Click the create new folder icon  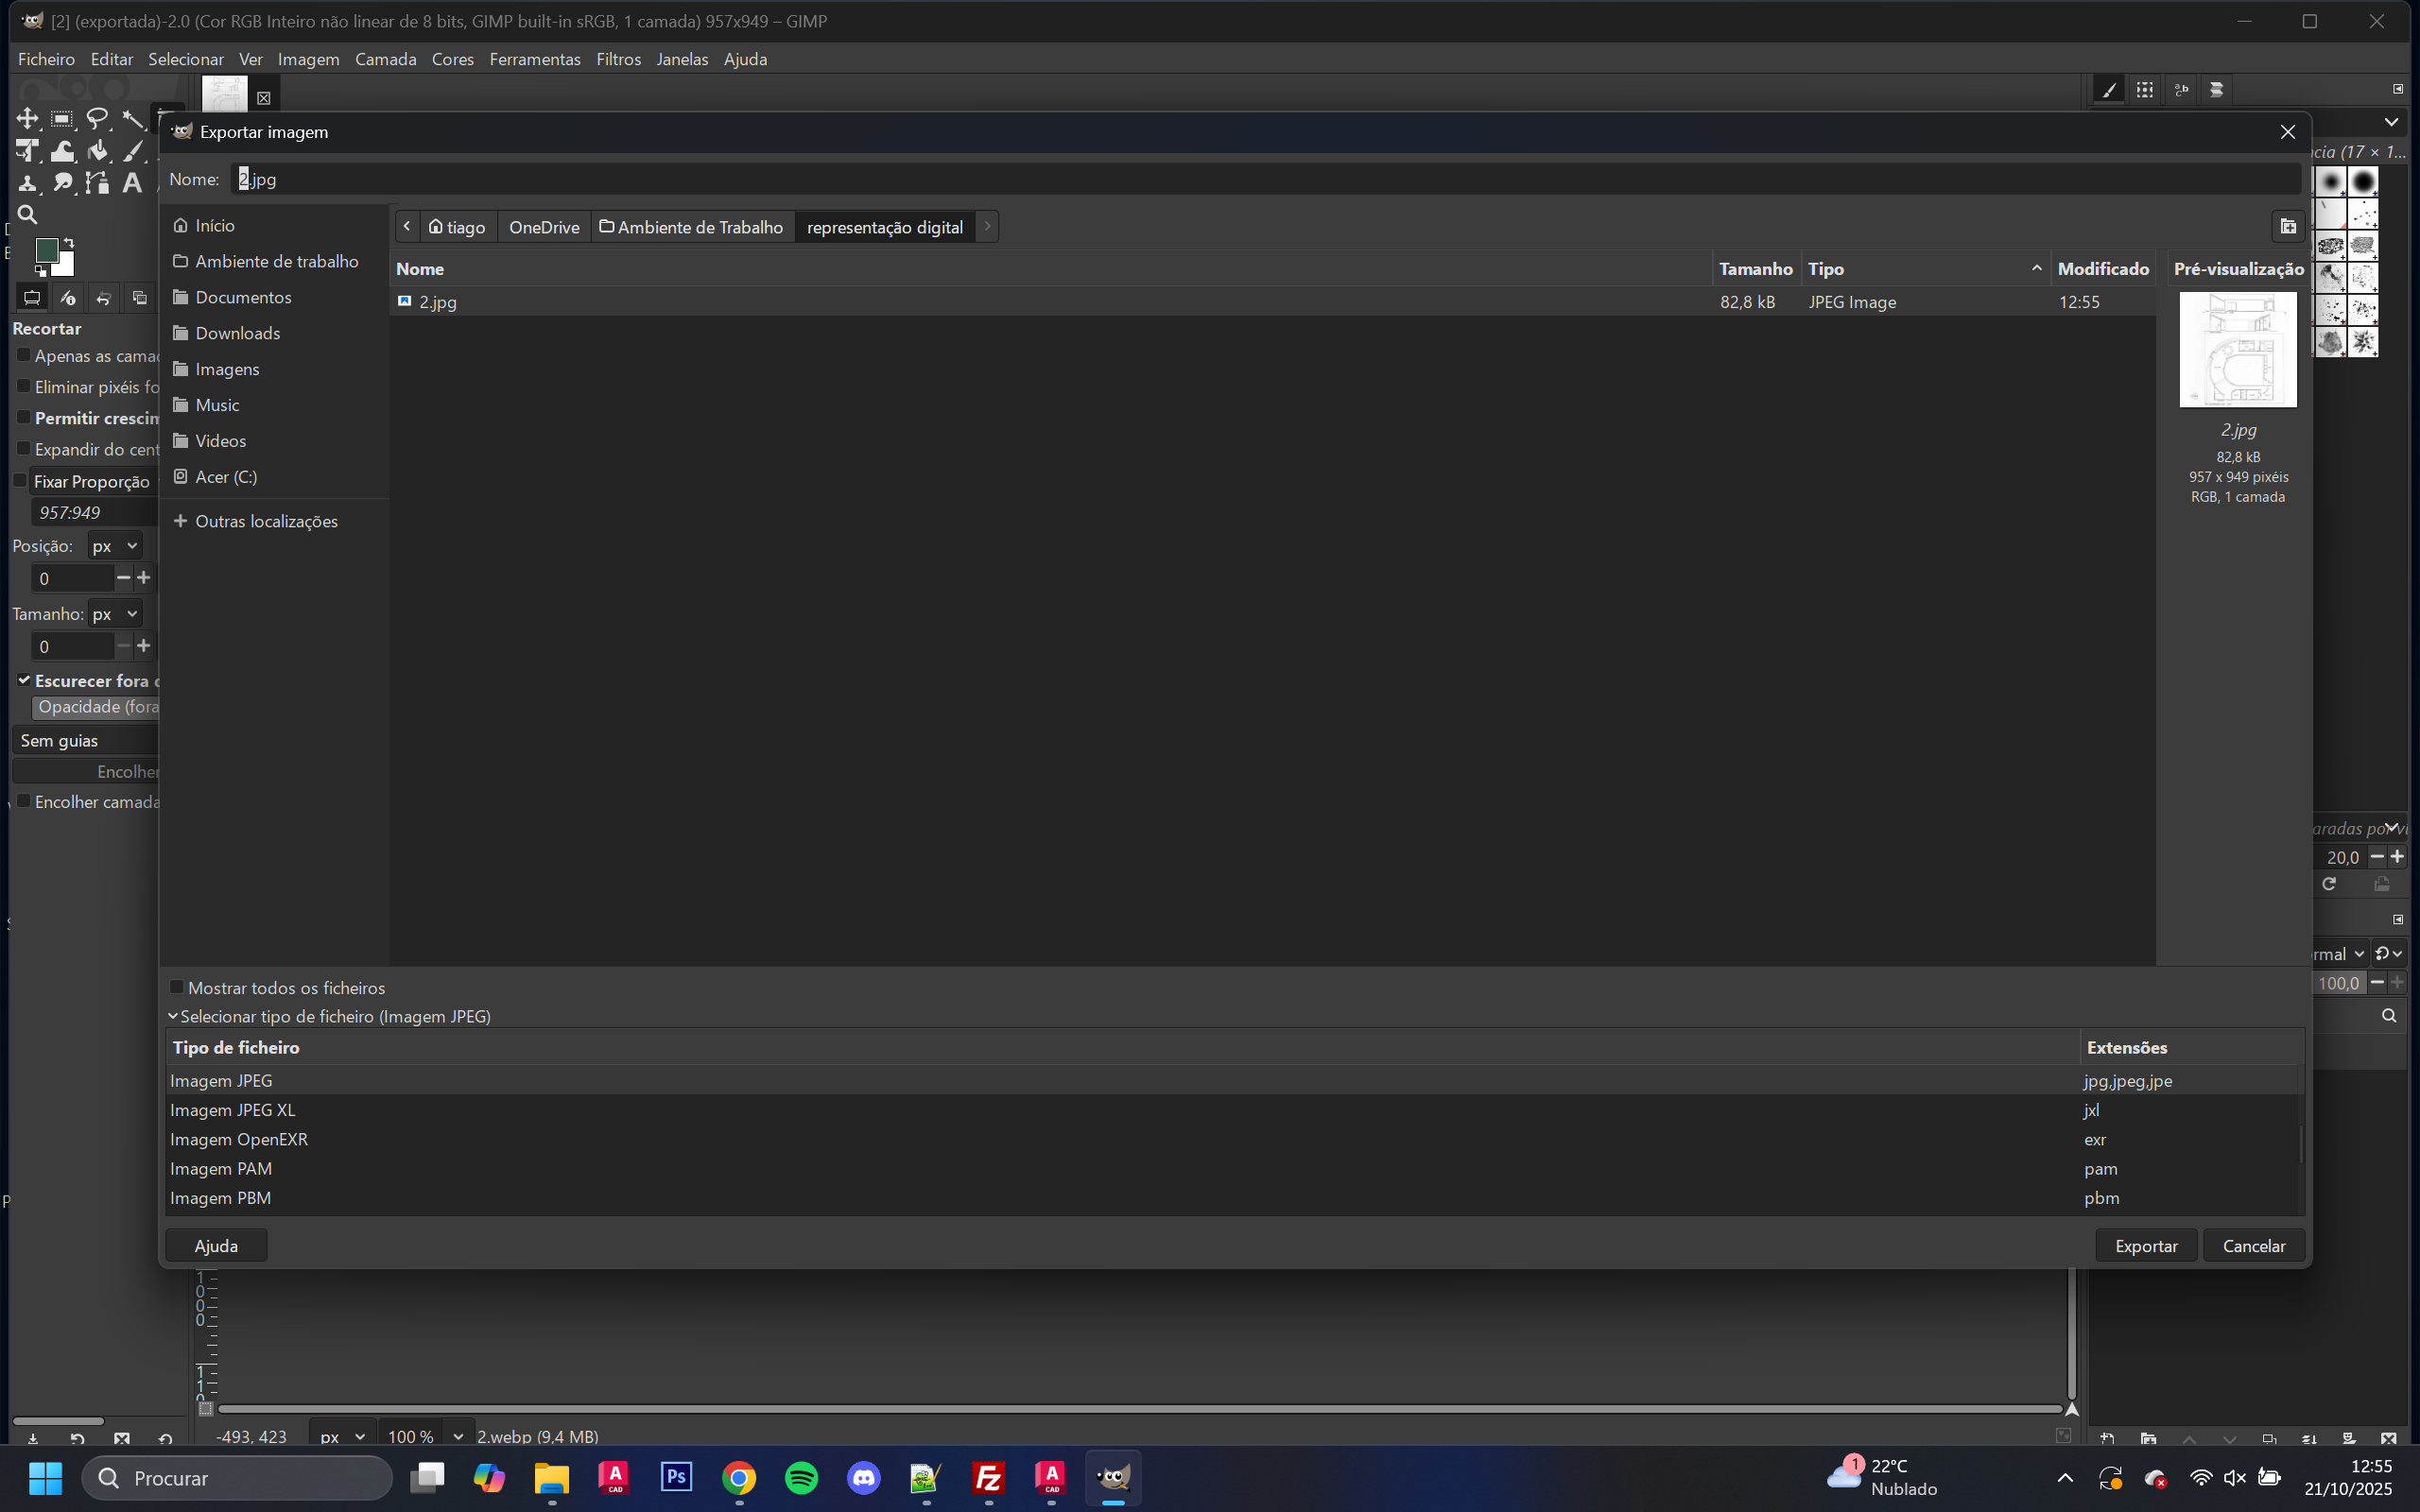[2288, 226]
